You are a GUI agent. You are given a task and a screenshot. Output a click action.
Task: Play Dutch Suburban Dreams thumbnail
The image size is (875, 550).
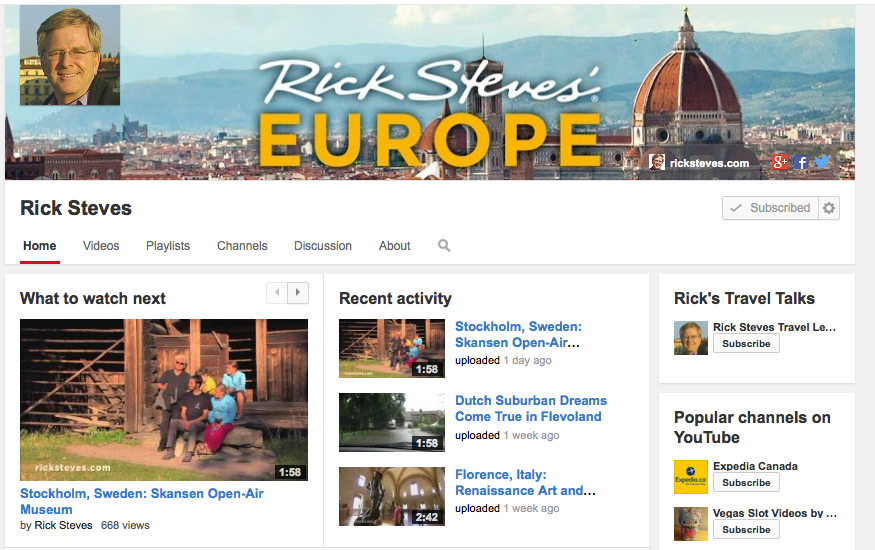click(x=392, y=422)
